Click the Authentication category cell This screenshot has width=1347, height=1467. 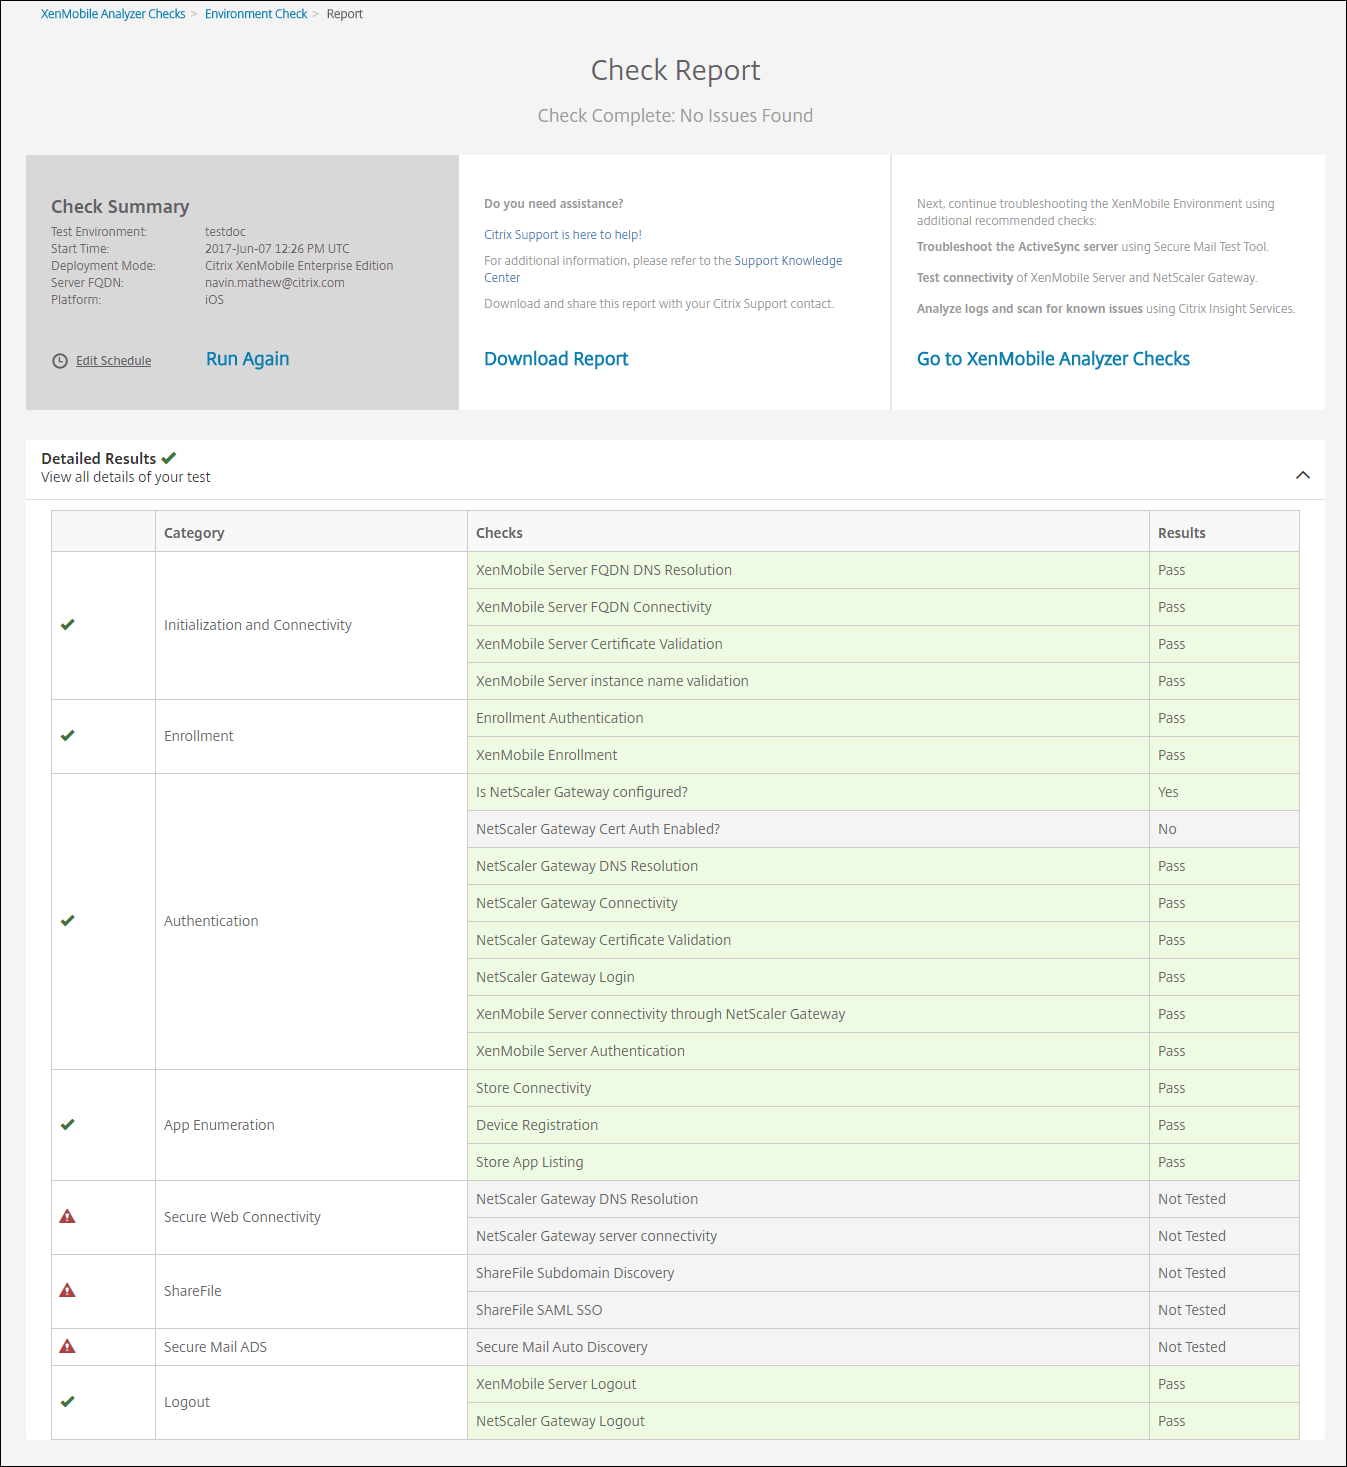coord(311,922)
